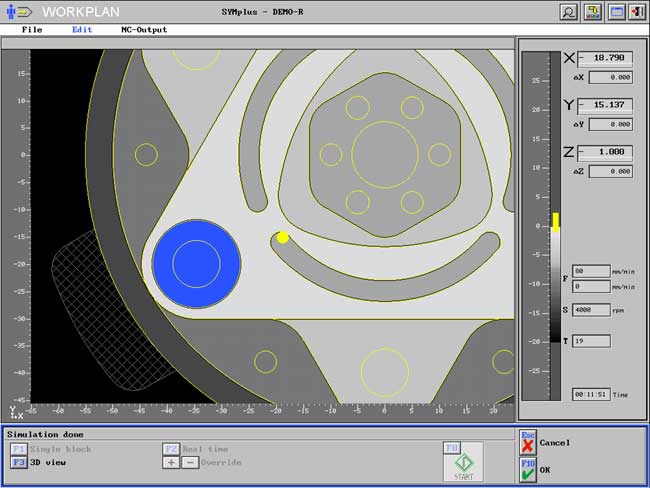Image resolution: width=650 pixels, height=488 pixels.
Task: Switch to F3 3D view
Action: click(x=19, y=463)
